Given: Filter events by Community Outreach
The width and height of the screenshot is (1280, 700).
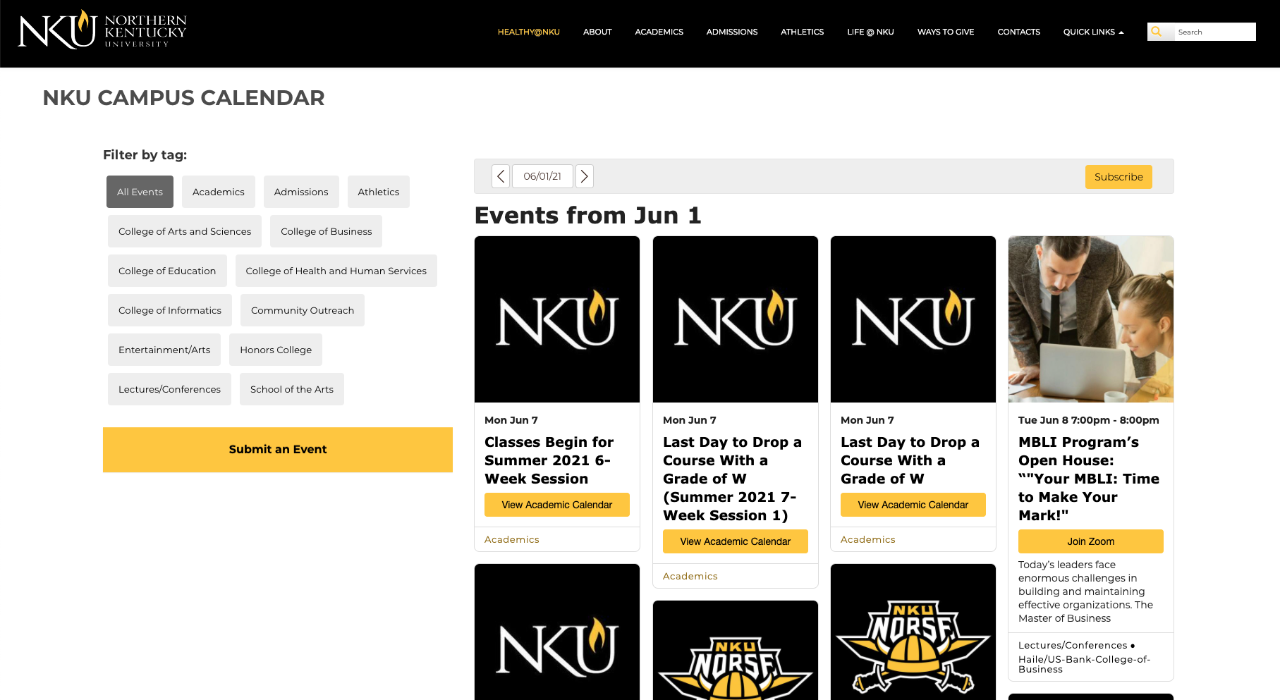Looking at the screenshot, I should coord(302,310).
